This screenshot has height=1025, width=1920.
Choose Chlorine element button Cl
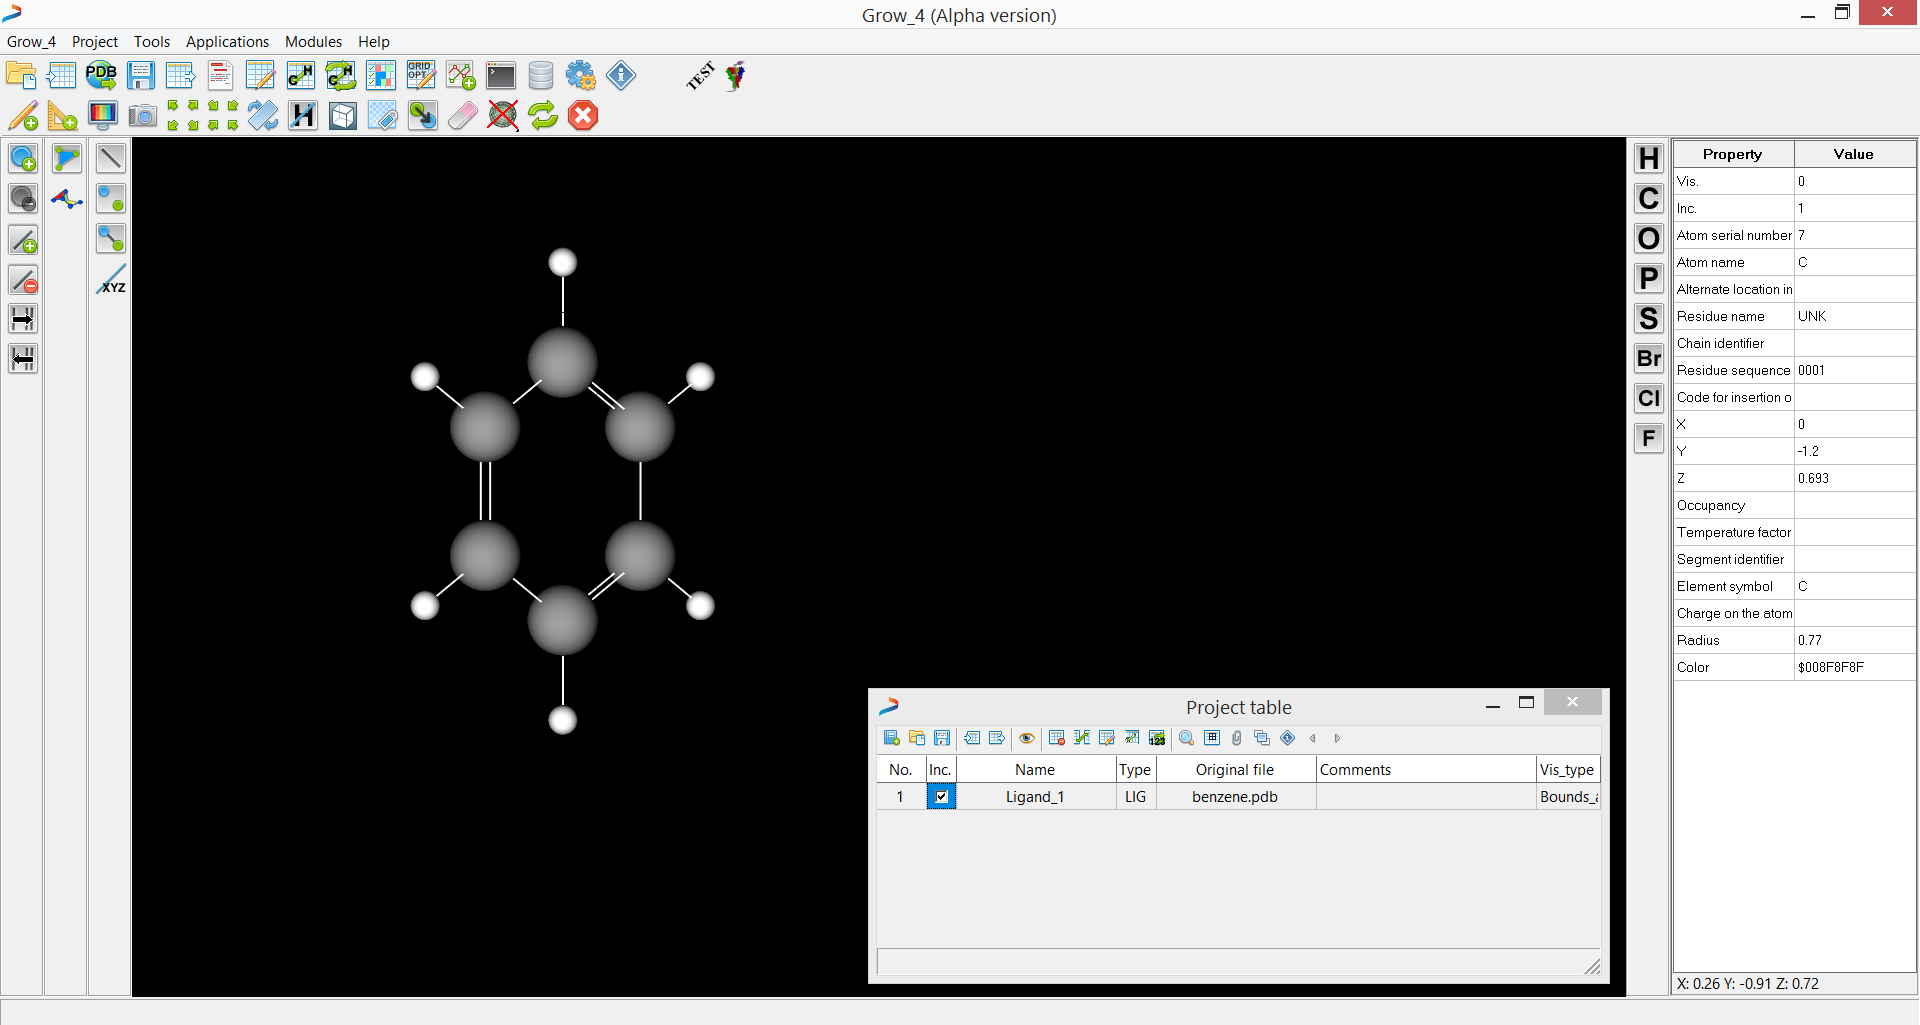[x=1649, y=398]
